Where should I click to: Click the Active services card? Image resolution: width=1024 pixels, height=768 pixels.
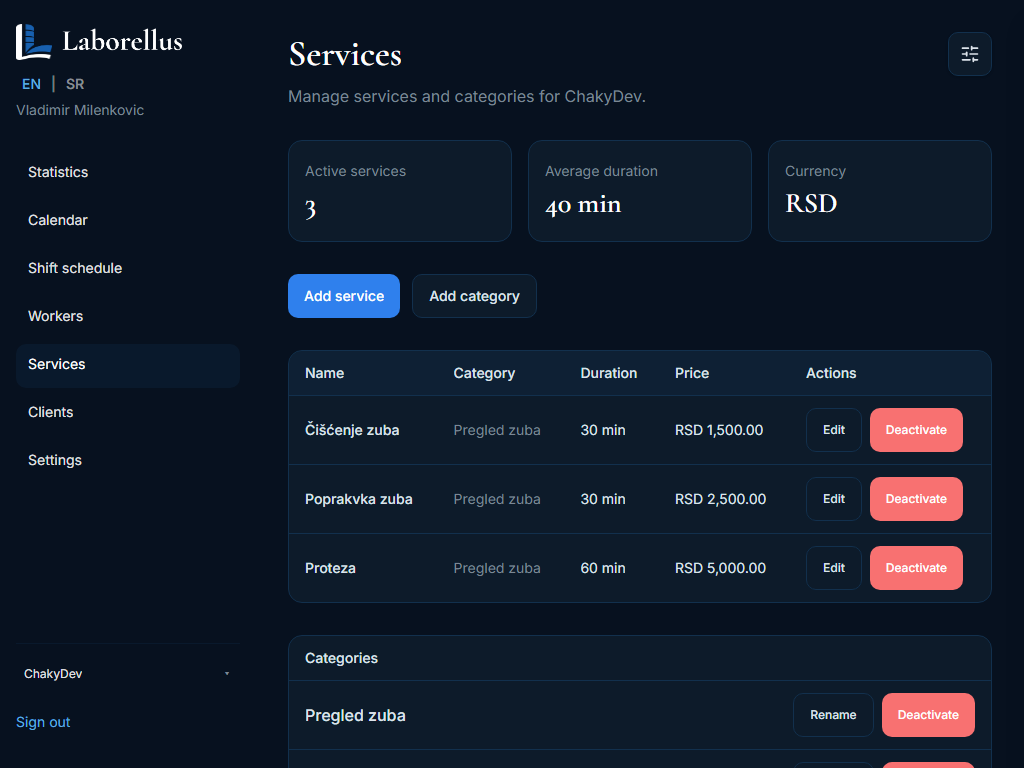point(400,191)
